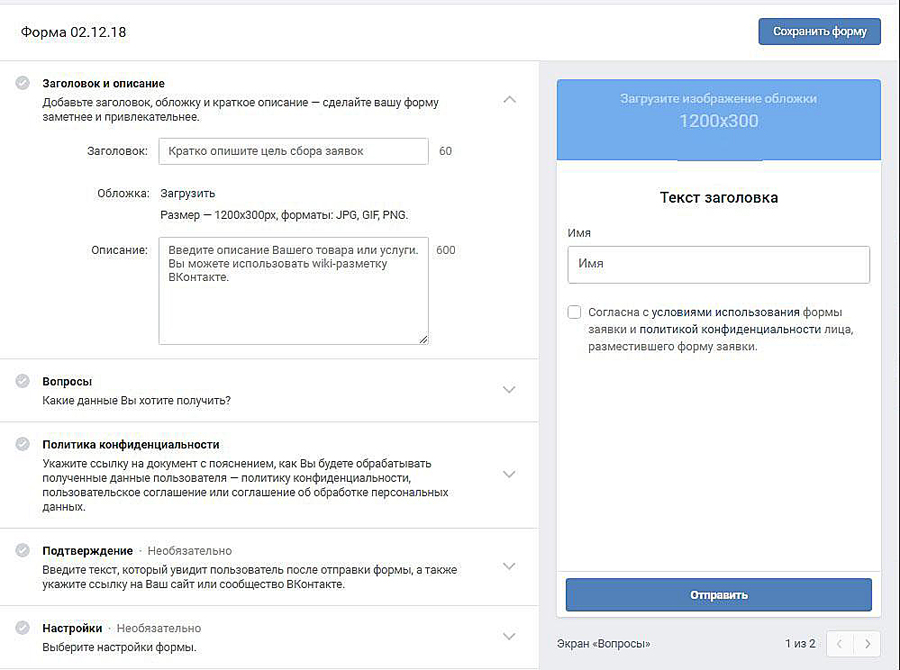Viewport: 900px width, 670px height.
Task: Click the Имя input in preview
Action: pos(718,265)
